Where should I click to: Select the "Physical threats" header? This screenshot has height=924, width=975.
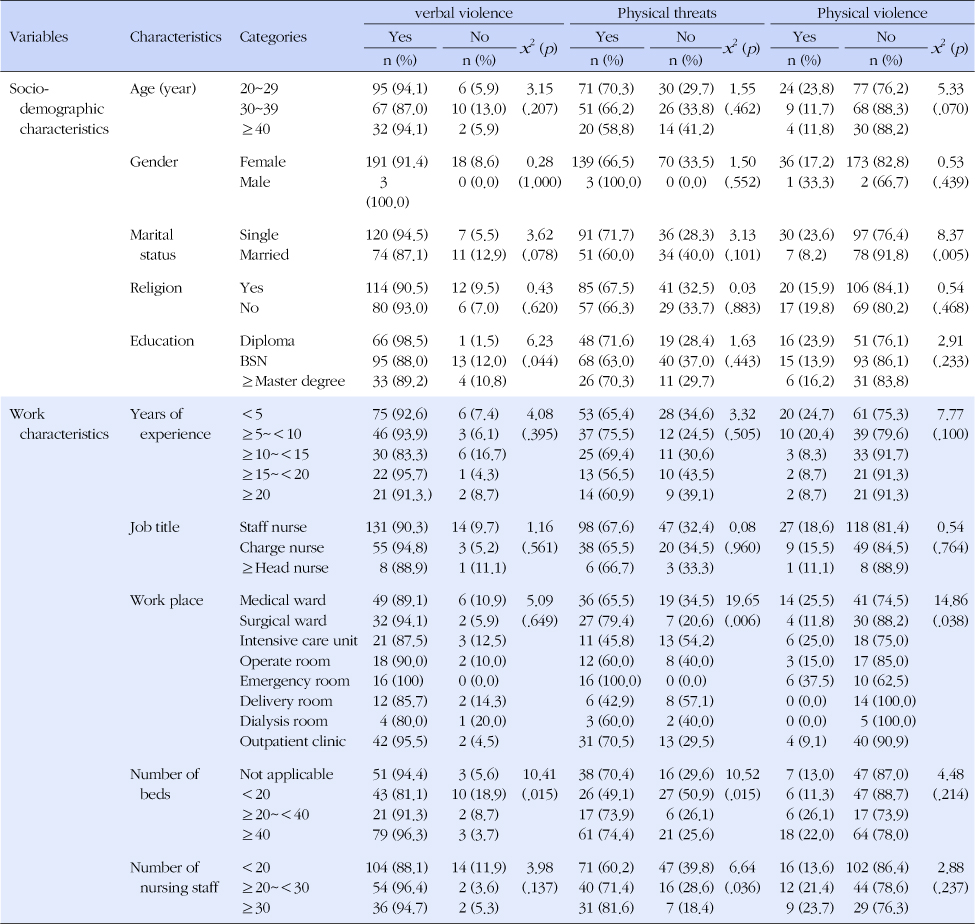pos(667,13)
